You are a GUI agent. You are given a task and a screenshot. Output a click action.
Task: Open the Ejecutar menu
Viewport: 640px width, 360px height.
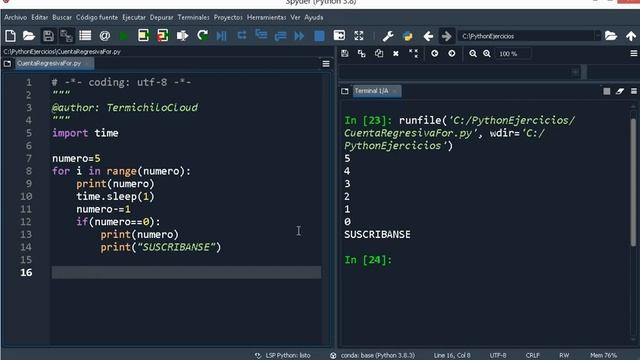(134, 18)
